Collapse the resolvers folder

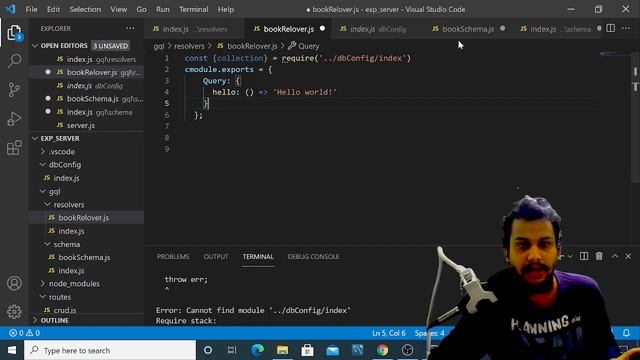(47, 204)
